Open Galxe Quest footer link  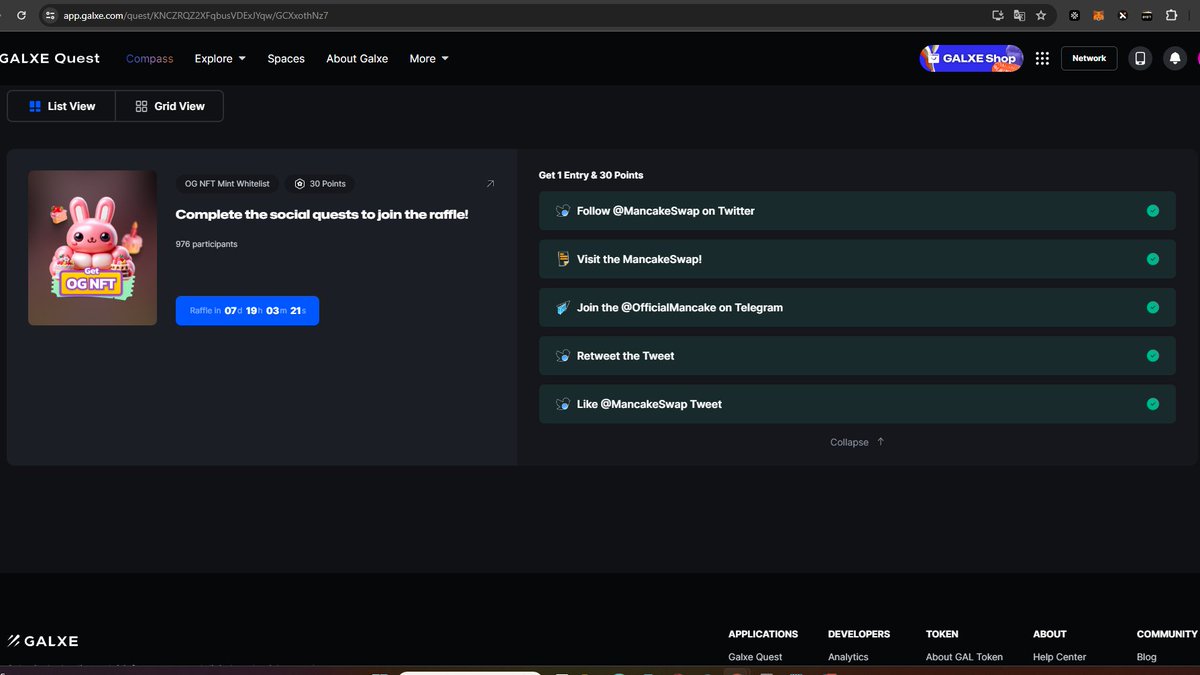[755, 657]
